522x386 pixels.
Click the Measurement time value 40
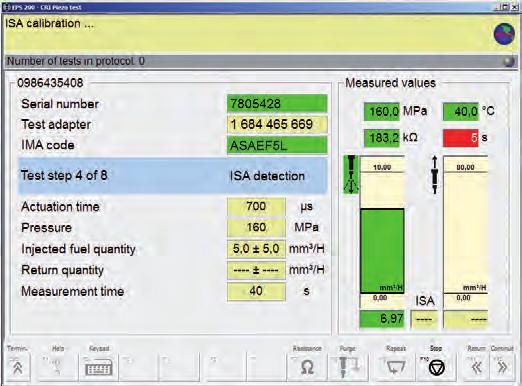click(256, 291)
